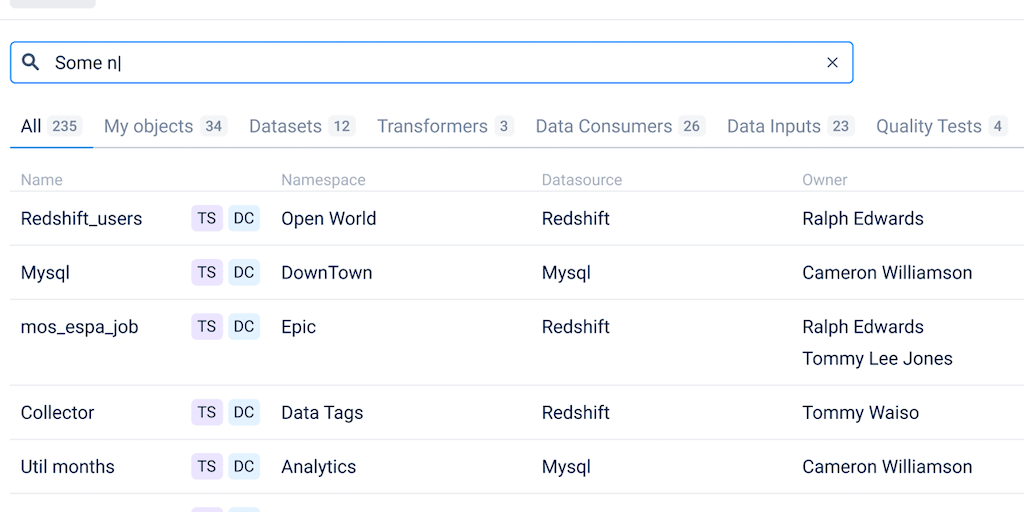Open the My objects tab
Screen dimensions: 1024x512
pos(165,126)
